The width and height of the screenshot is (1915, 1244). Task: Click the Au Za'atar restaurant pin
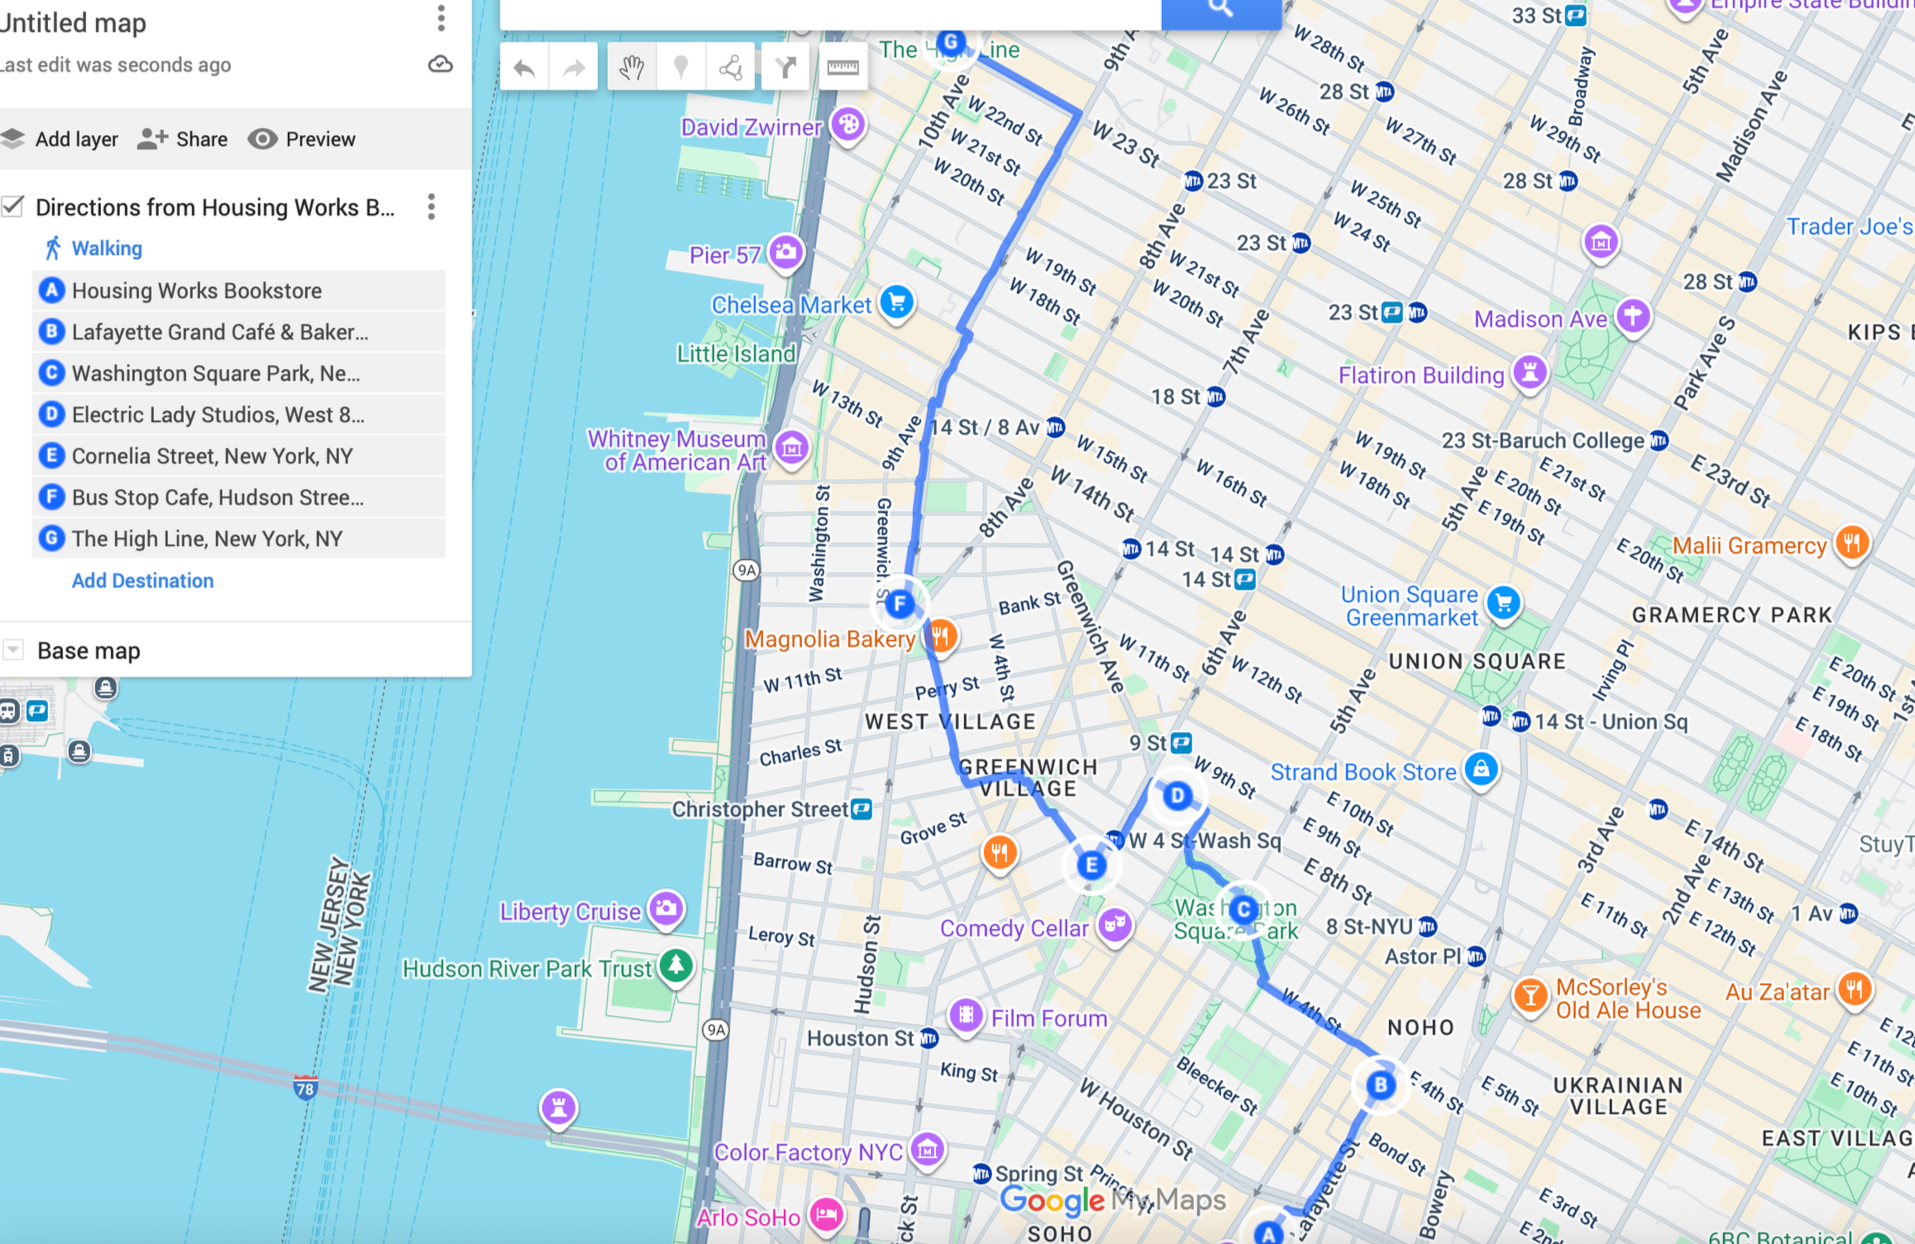click(x=1855, y=989)
